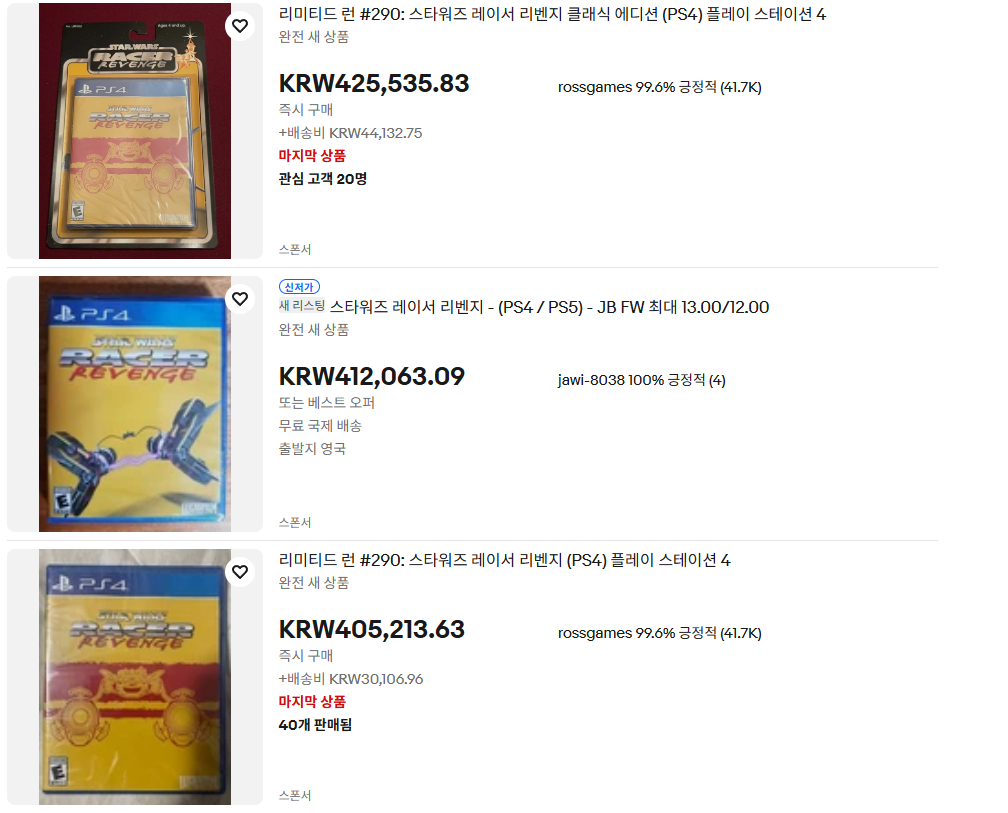Click price KRW412,063.09
Viewport: 1008px width, 813px height.
(x=372, y=377)
